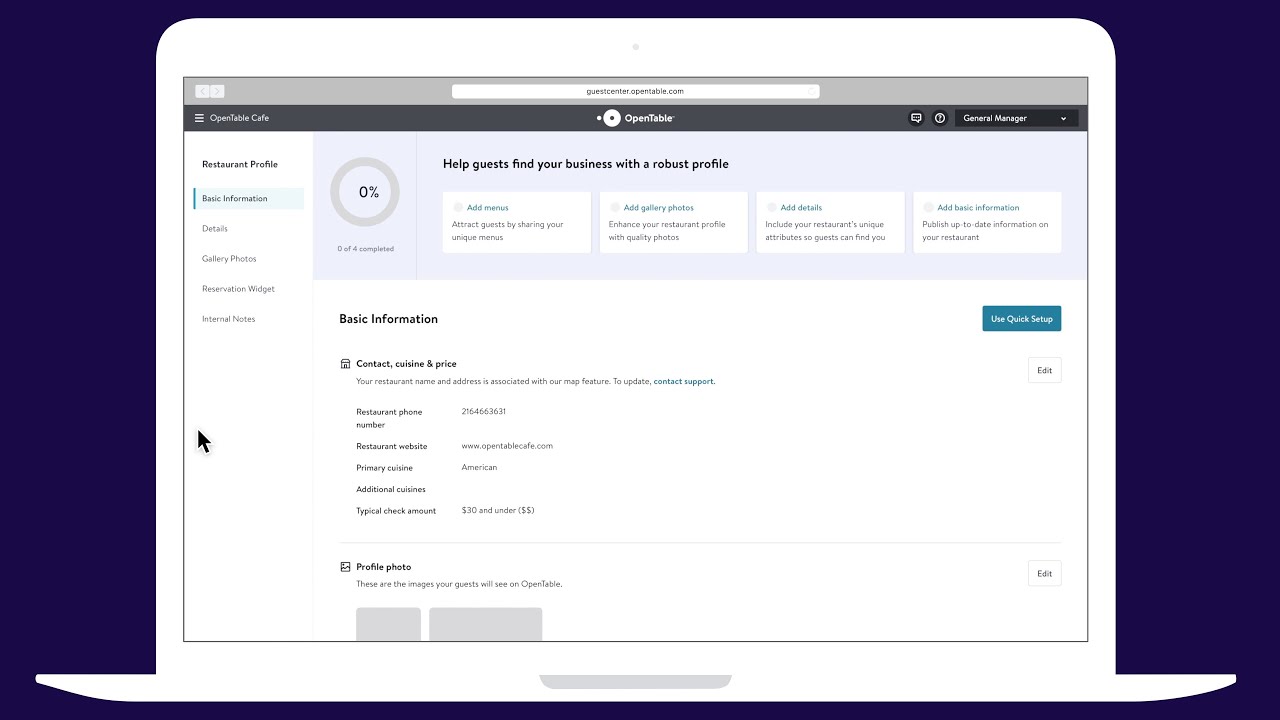Click the image icon beside Profile photo
Viewport: 1280px width, 720px height.
pyautogui.click(x=346, y=567)
